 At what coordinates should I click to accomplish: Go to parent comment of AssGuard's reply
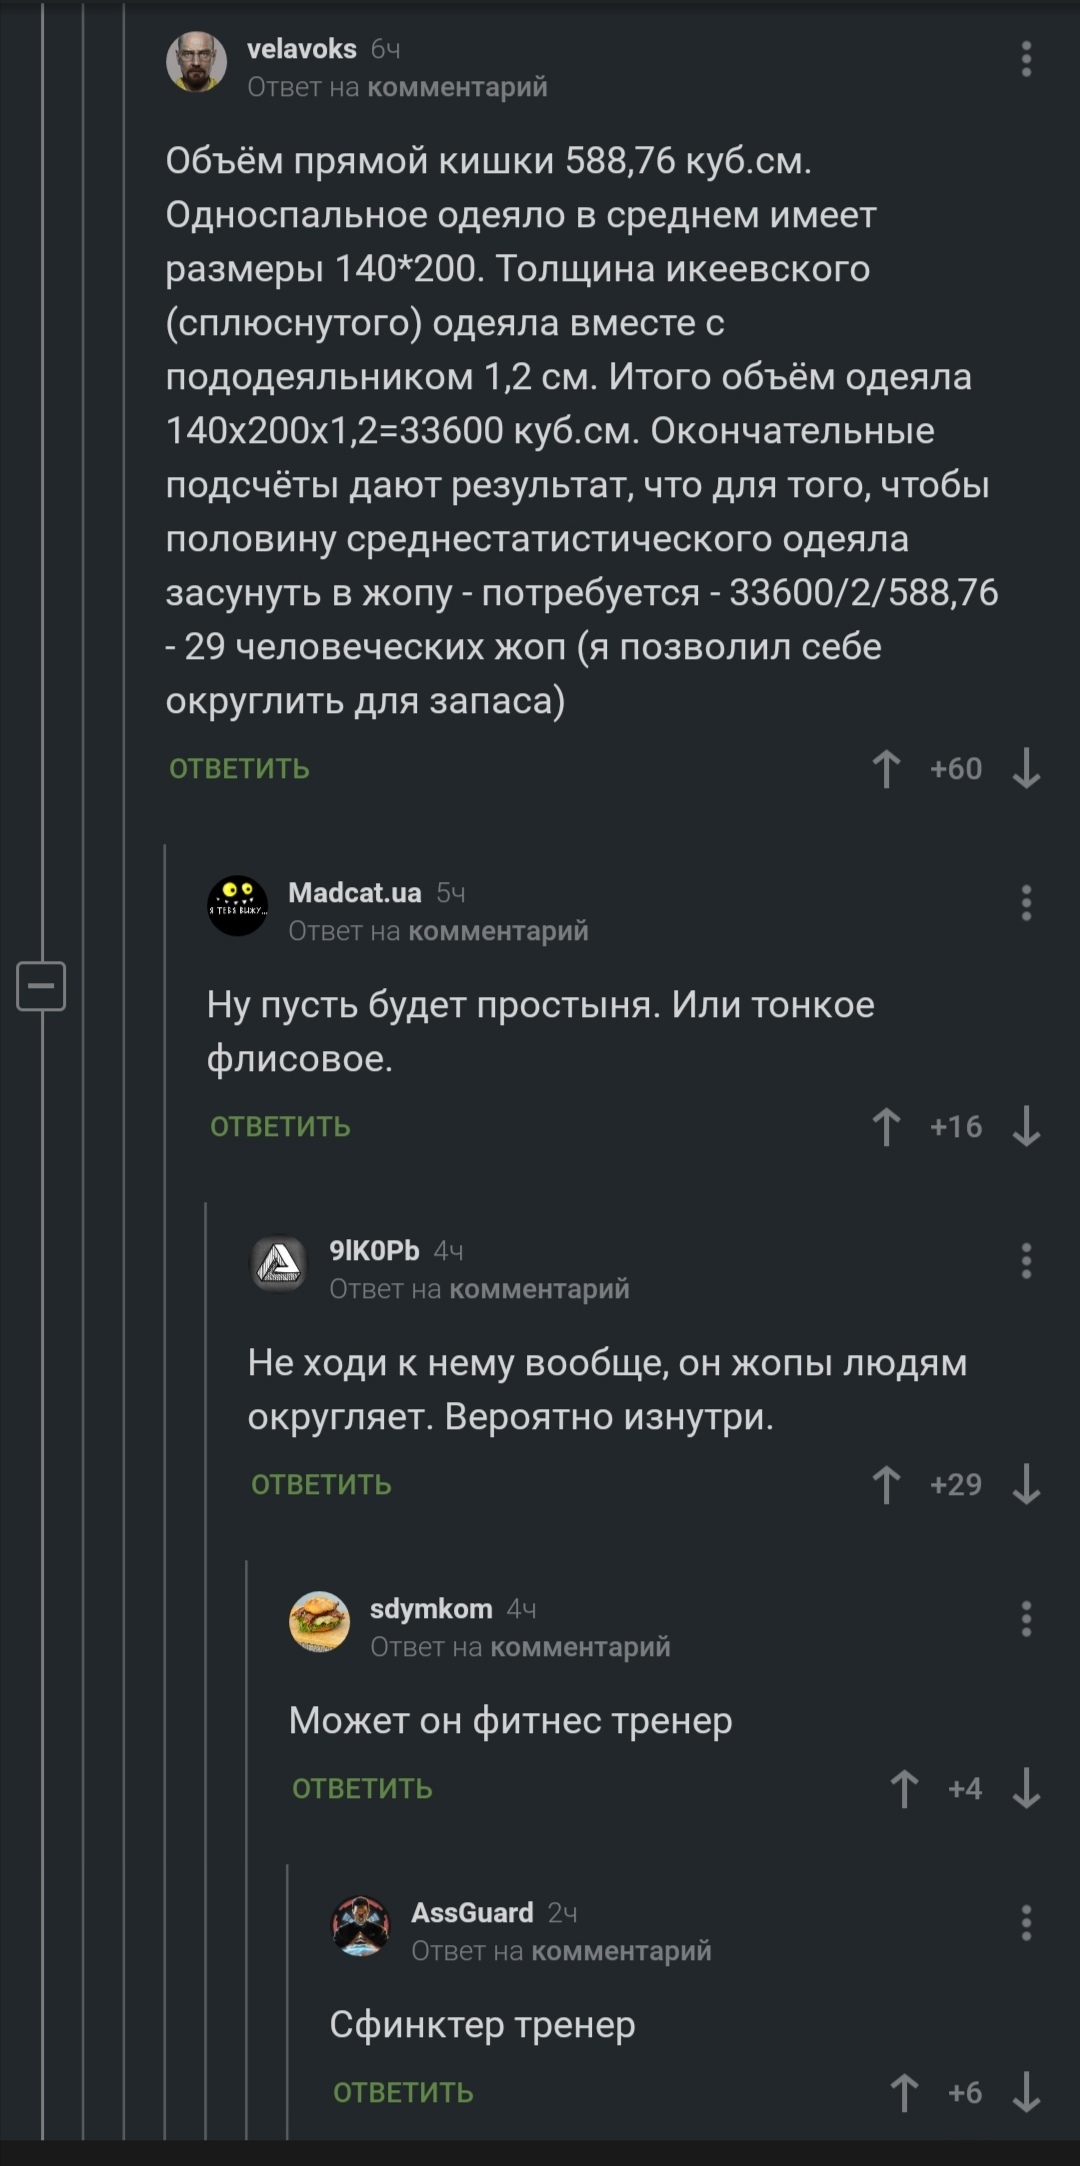tap(621, 1951)
